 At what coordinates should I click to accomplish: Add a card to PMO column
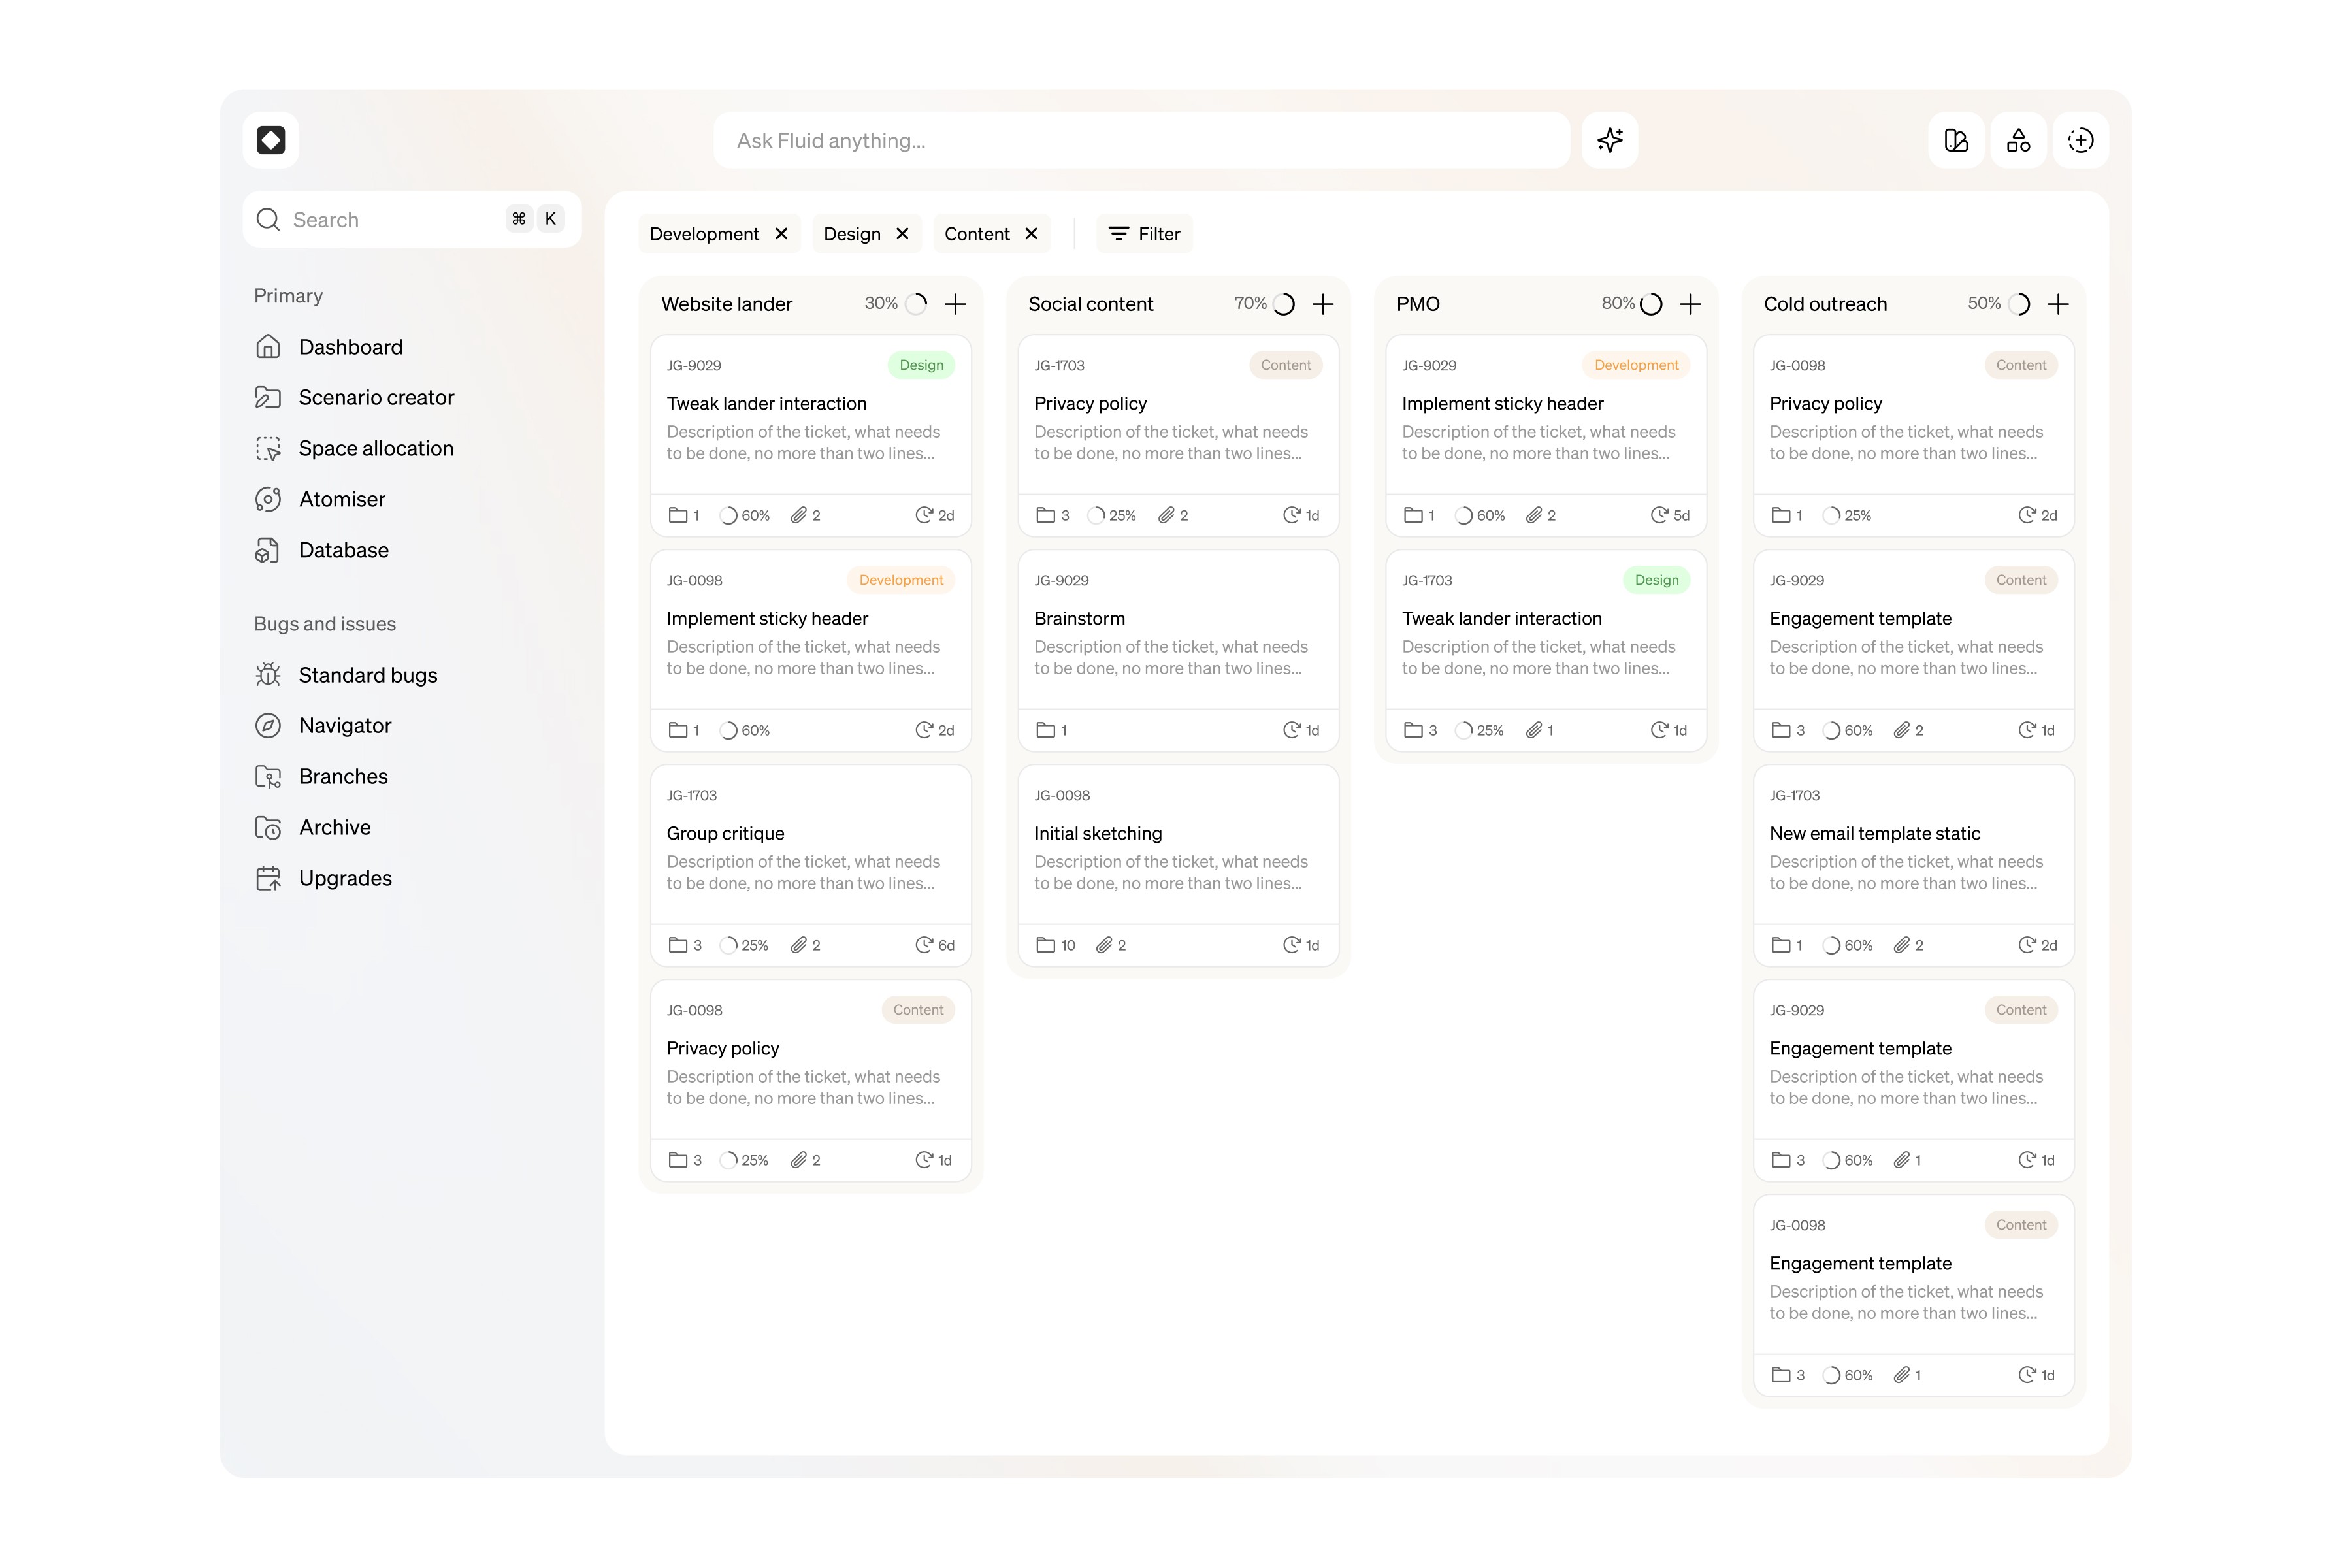[x=1690, y=304]
